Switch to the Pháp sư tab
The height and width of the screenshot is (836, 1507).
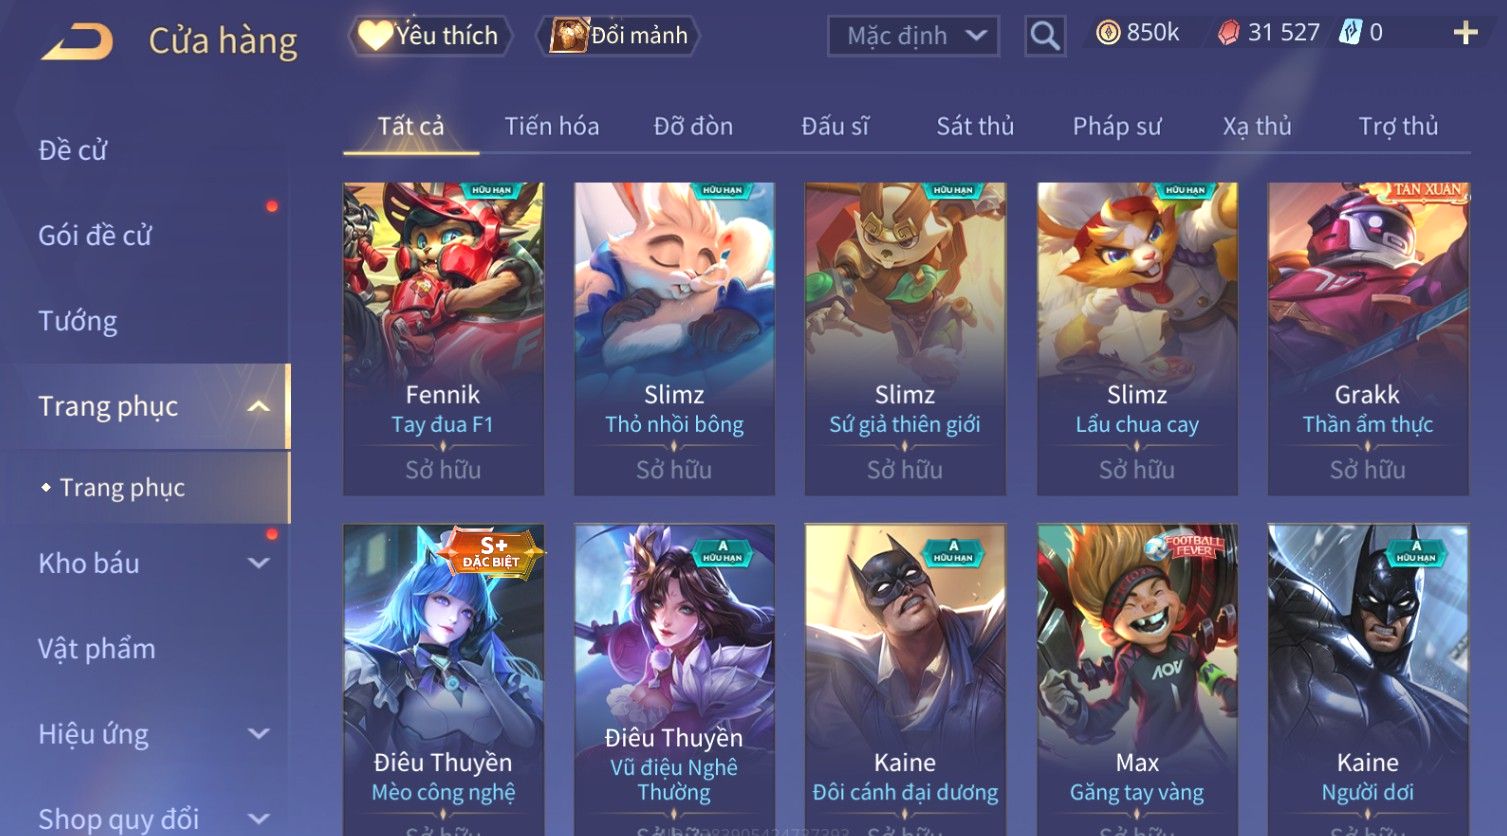click(1117, 126)
